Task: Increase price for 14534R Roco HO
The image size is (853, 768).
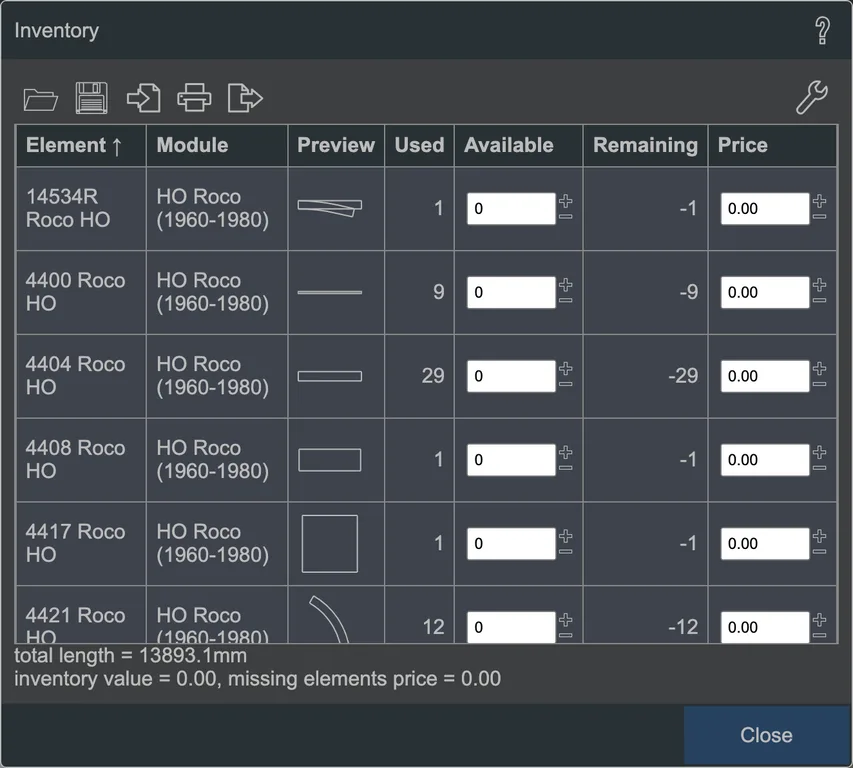Action: [820, 201]
